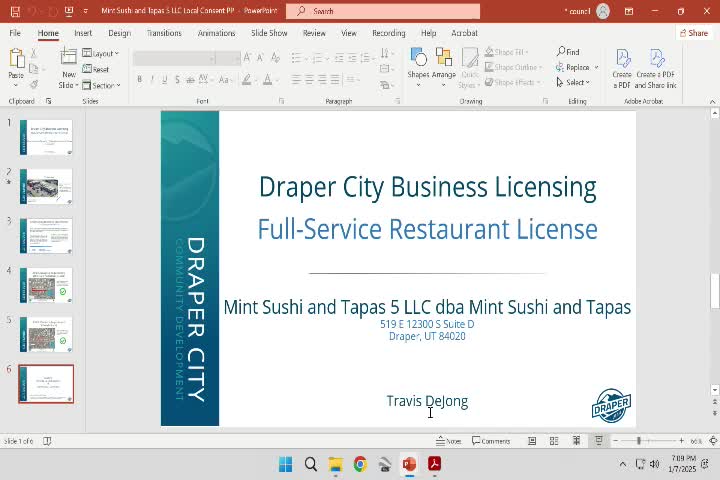Screen dimensions: 720x480
Task: Click the bullets list icon
Action: click(296, 58)
